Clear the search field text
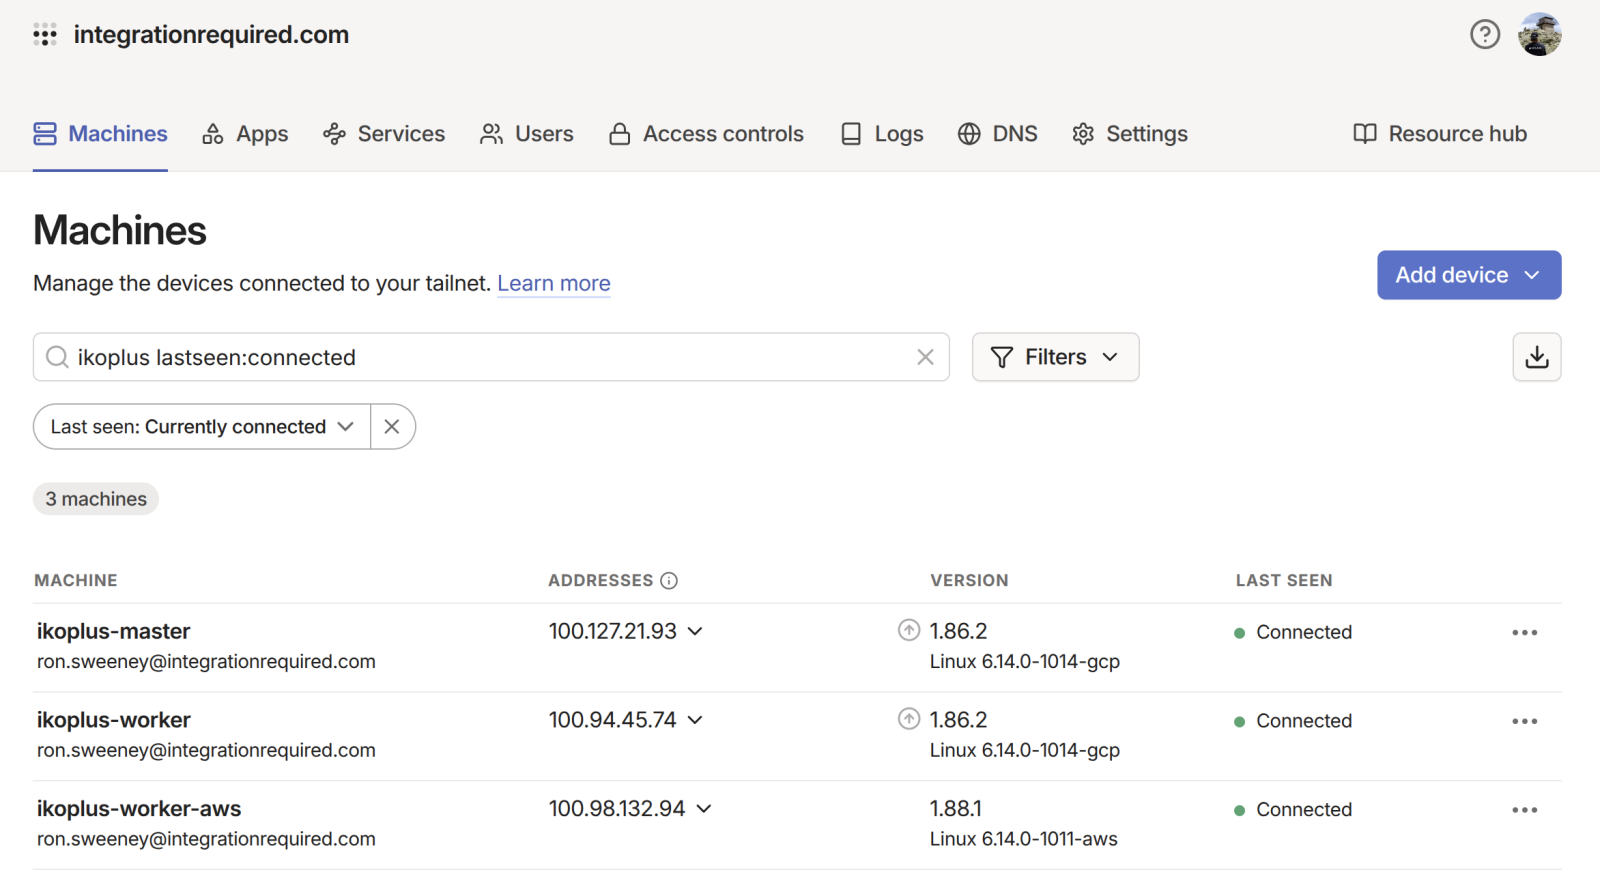 tap(925, 357)
